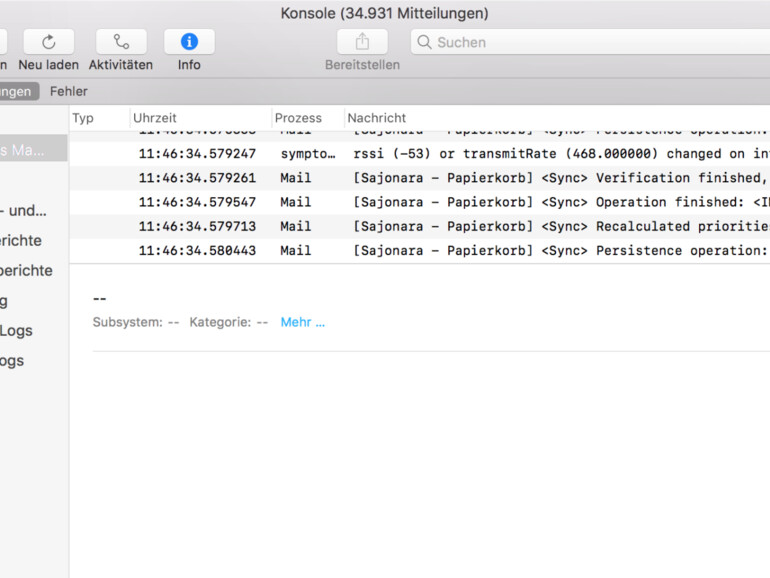The width and height of the screenshot is (770, 578).
Task: Select log row at 11:46:34.580443
Action: [x=420, y=250]
